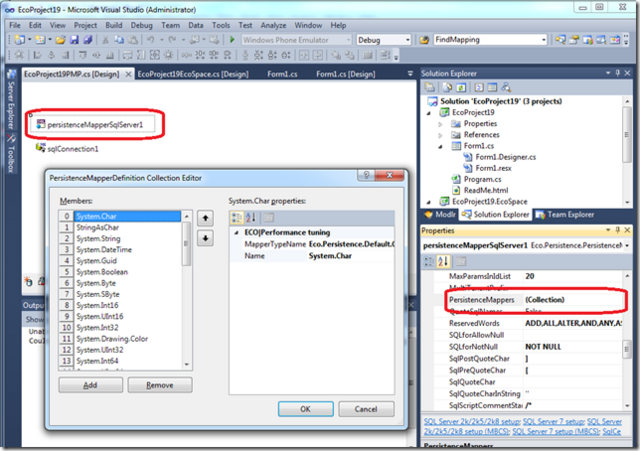Select the sqlConnection1 component

click(x=67, y=149)
